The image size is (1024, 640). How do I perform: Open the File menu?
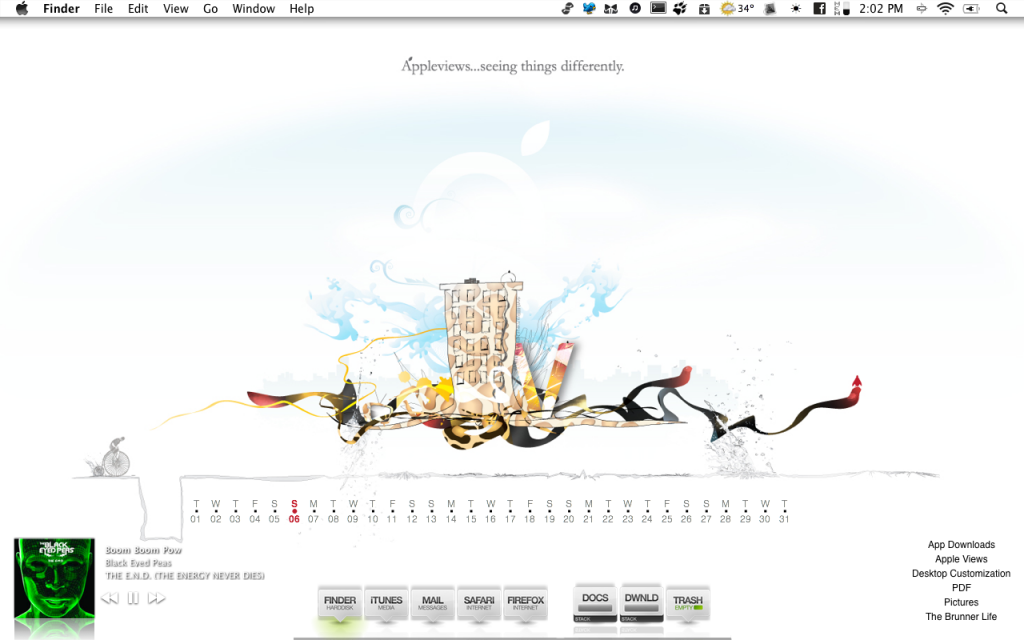point(103,8)
